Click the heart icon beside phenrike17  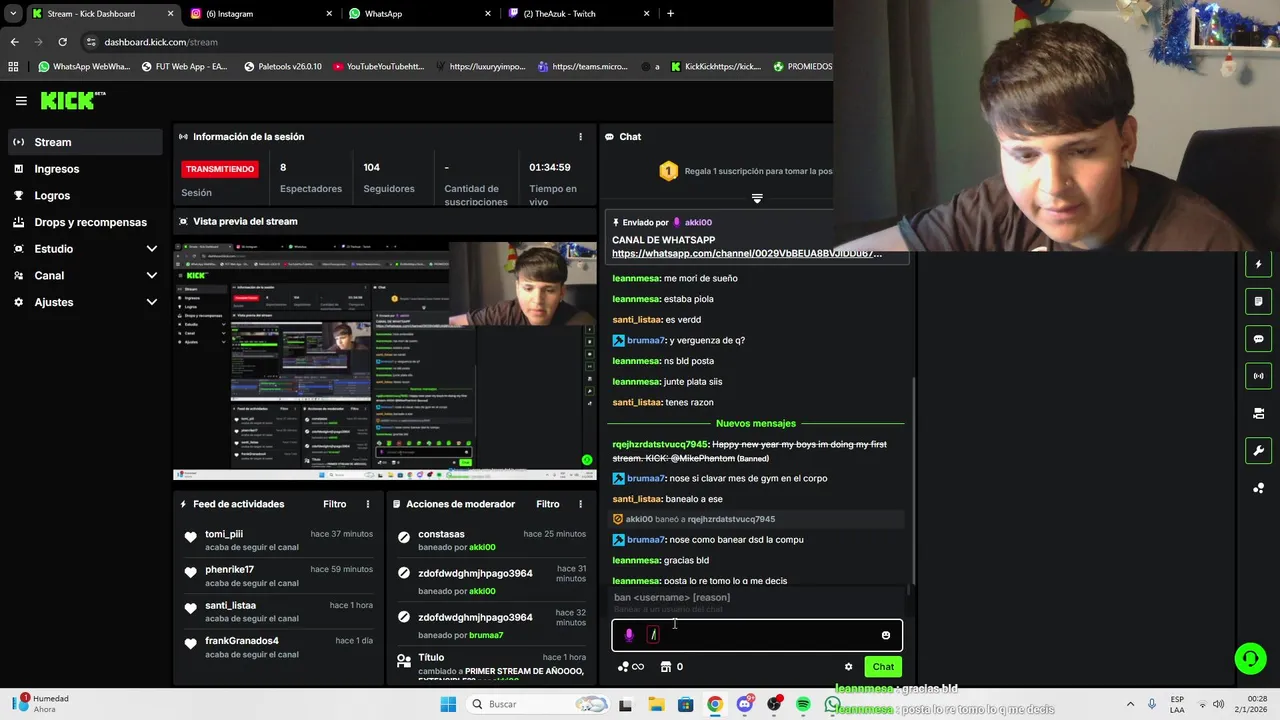point(190,573)
